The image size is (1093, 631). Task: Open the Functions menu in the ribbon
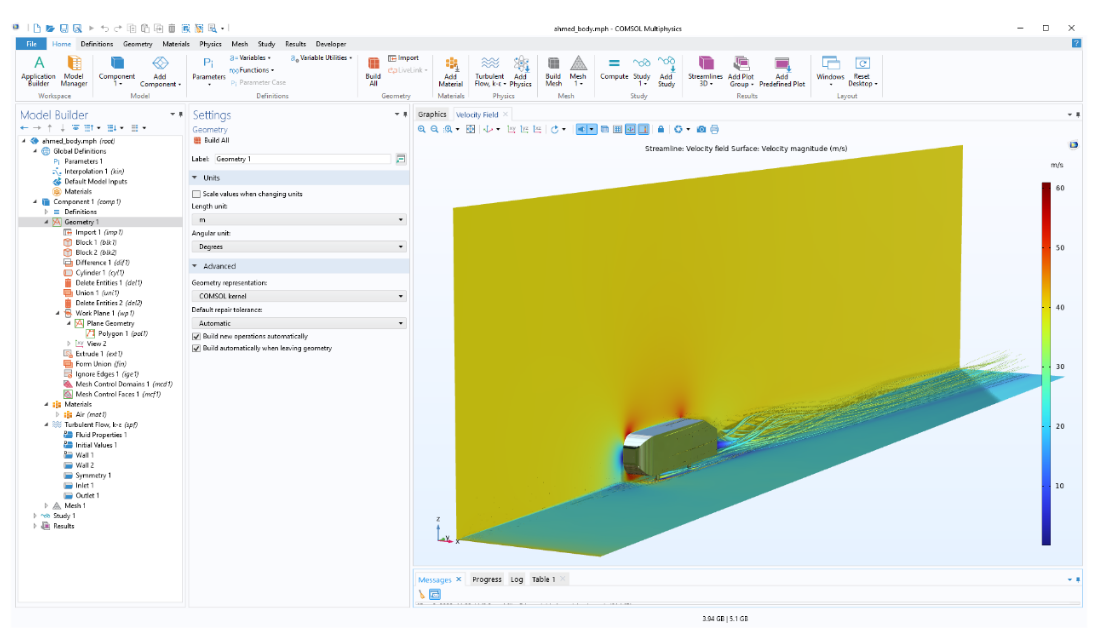click(x=252, y=70)
